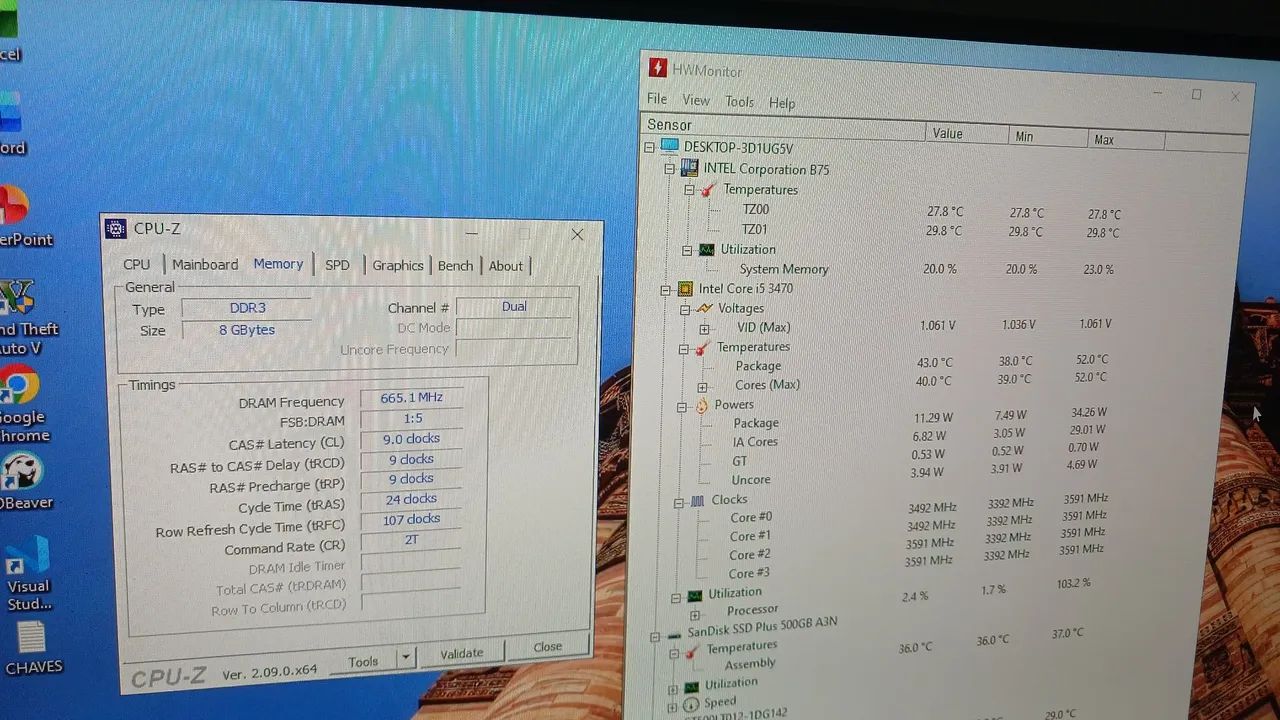Click the Intel Core i5 3470 CPU icon
The width and height of the screenshot is (1280, 720).
pyautogui.click(x=685, y=289)
